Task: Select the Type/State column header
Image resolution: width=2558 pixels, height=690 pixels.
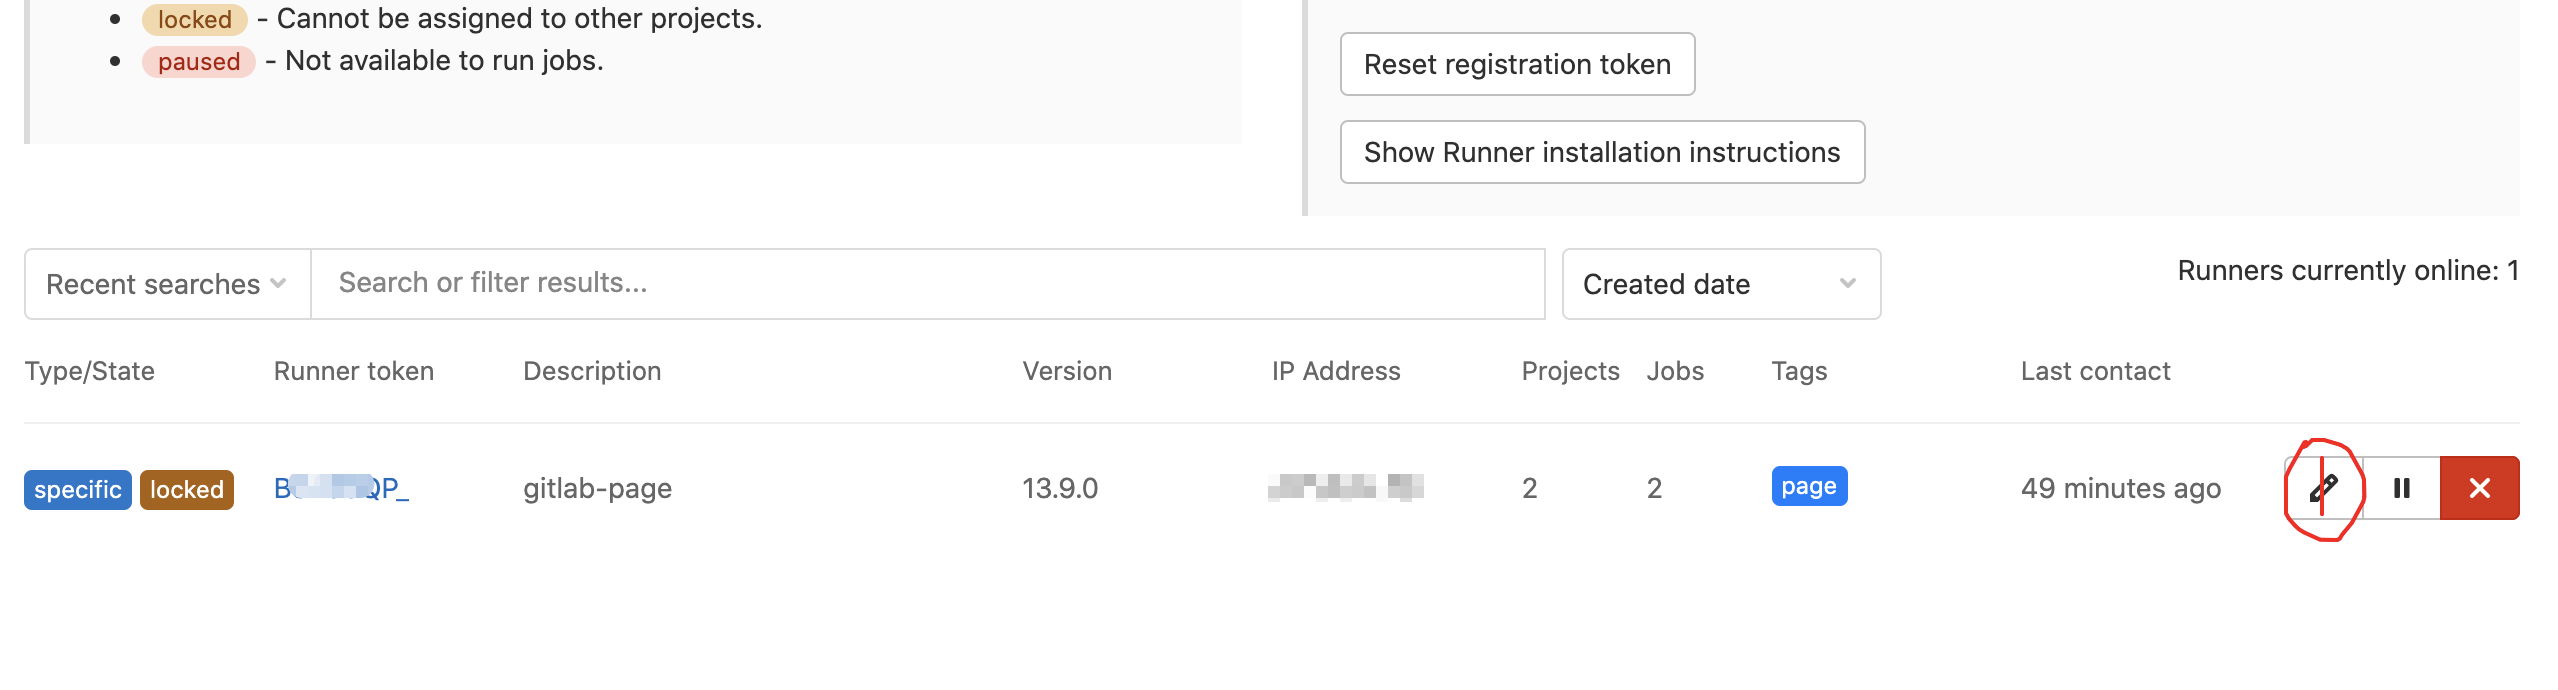Action: [88, 370]
